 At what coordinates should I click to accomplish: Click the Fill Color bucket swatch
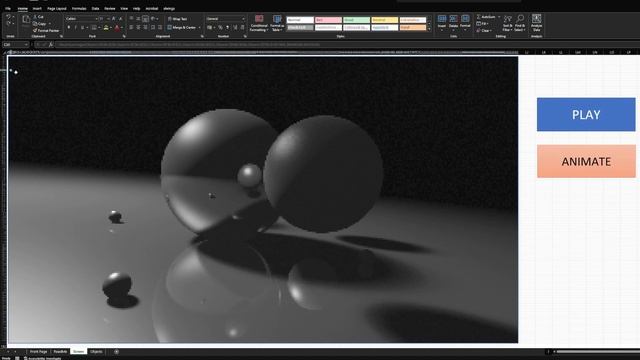point(106,27)
